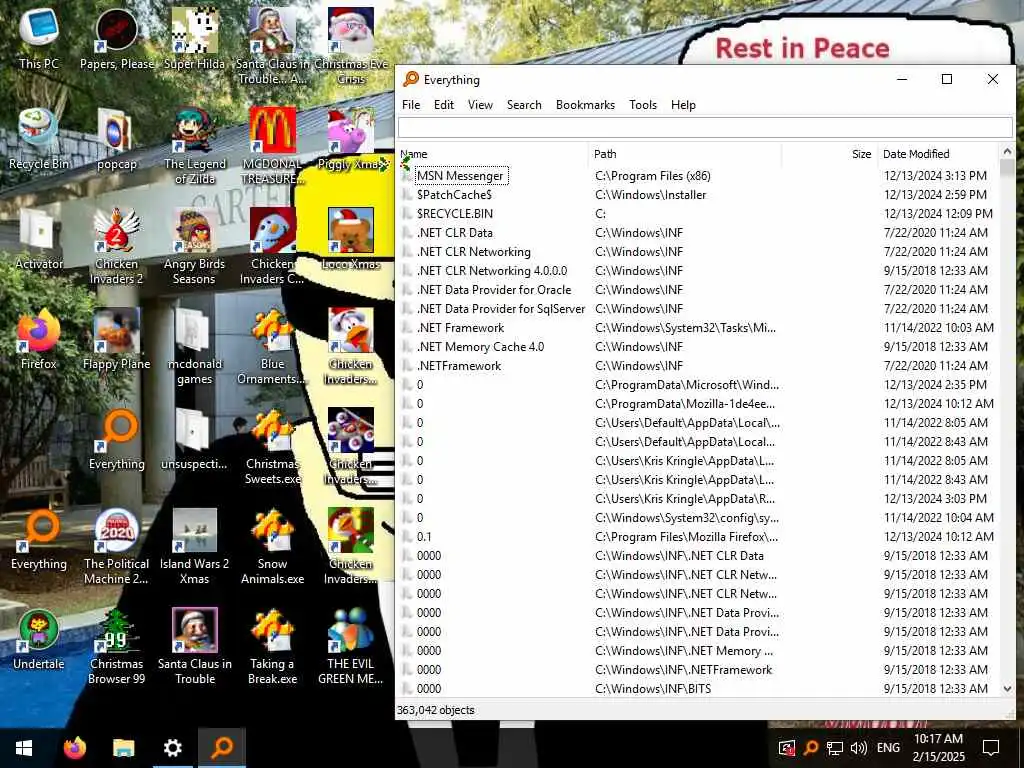The image size is (1024, 768).
Task: Open the Tools menu
Action: (643, 104)
